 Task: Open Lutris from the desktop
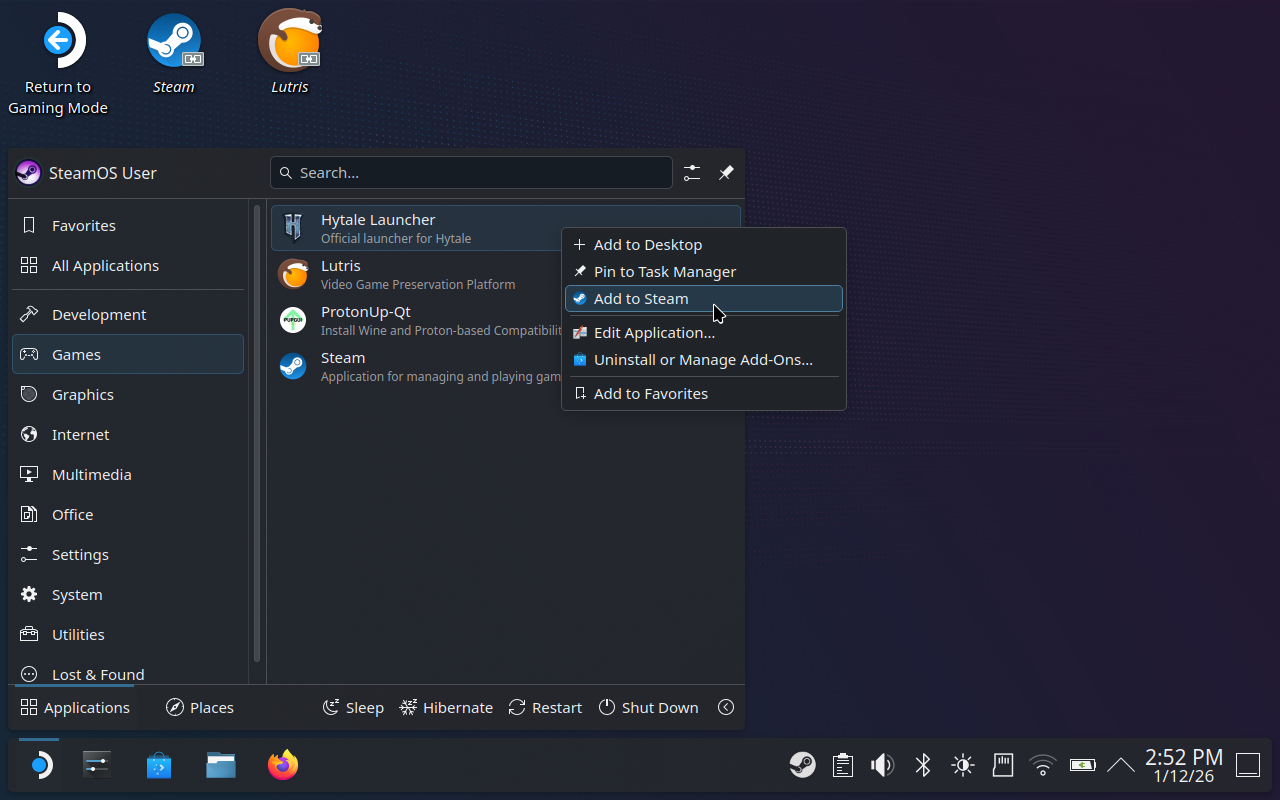pyautogui.click(x=289, y=40)
